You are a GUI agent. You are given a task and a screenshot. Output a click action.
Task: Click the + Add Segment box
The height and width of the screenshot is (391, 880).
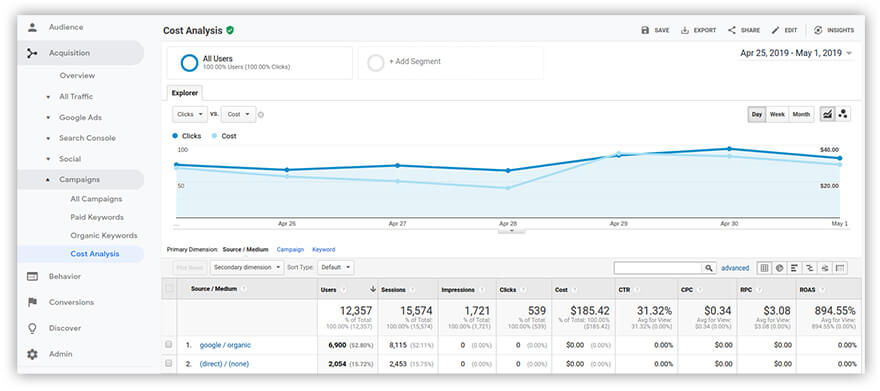point(451,62)
